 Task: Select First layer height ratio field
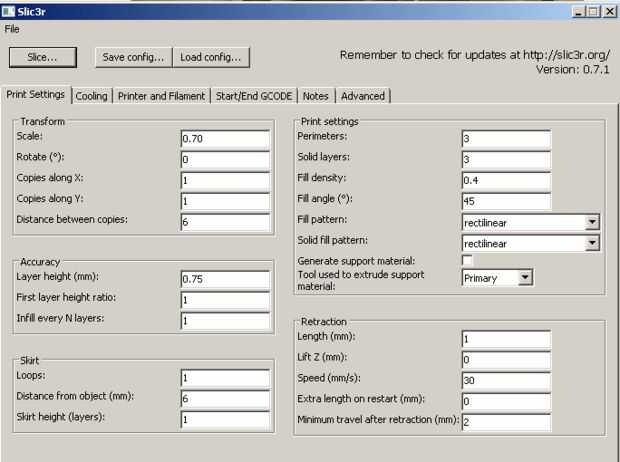click(225, 300)
